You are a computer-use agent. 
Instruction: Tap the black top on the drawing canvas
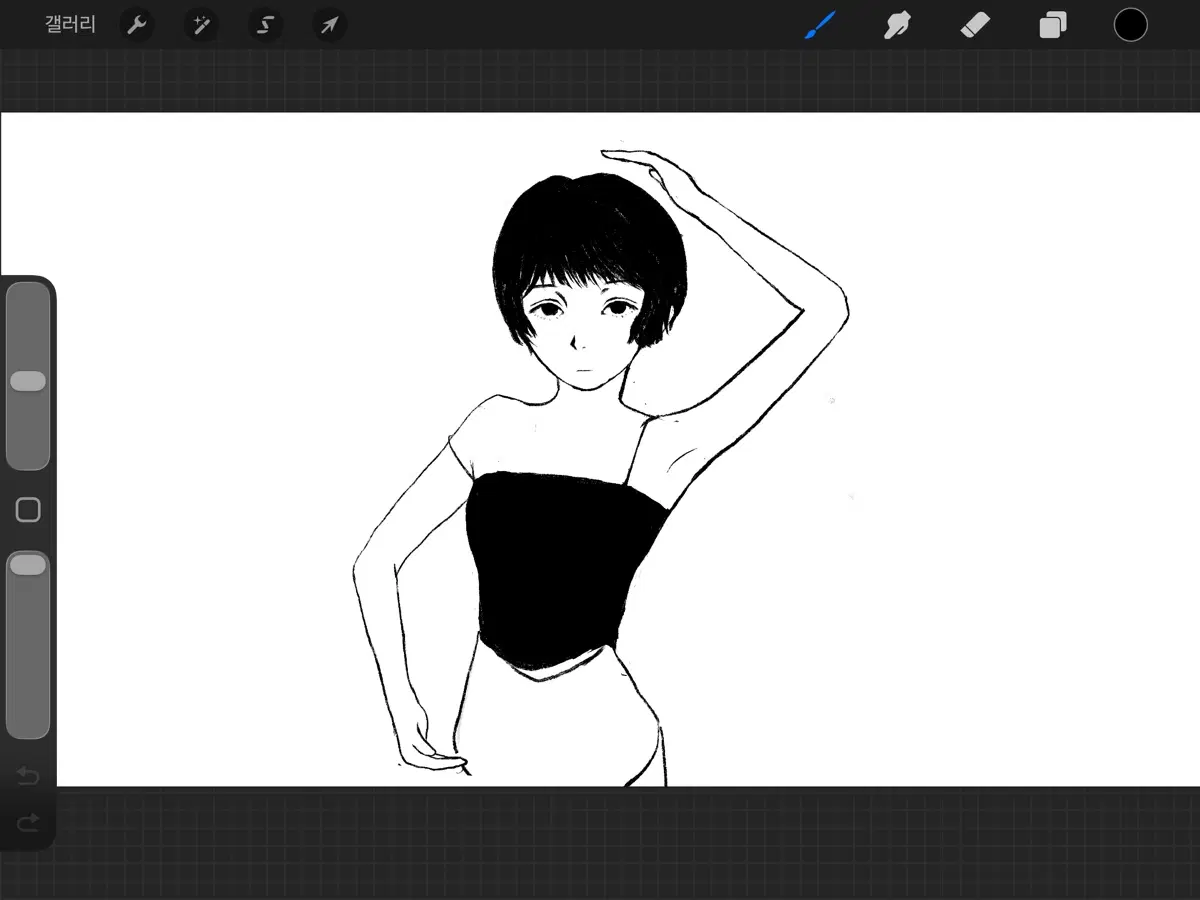tap(560, 570)
